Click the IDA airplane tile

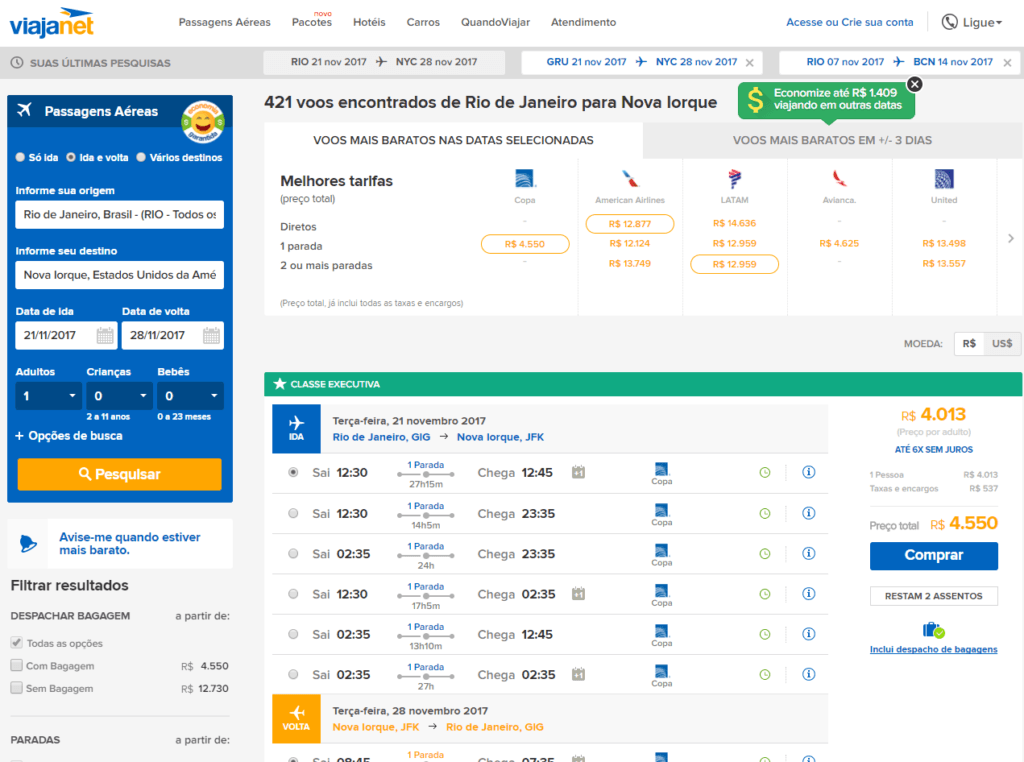pos(296,429)
